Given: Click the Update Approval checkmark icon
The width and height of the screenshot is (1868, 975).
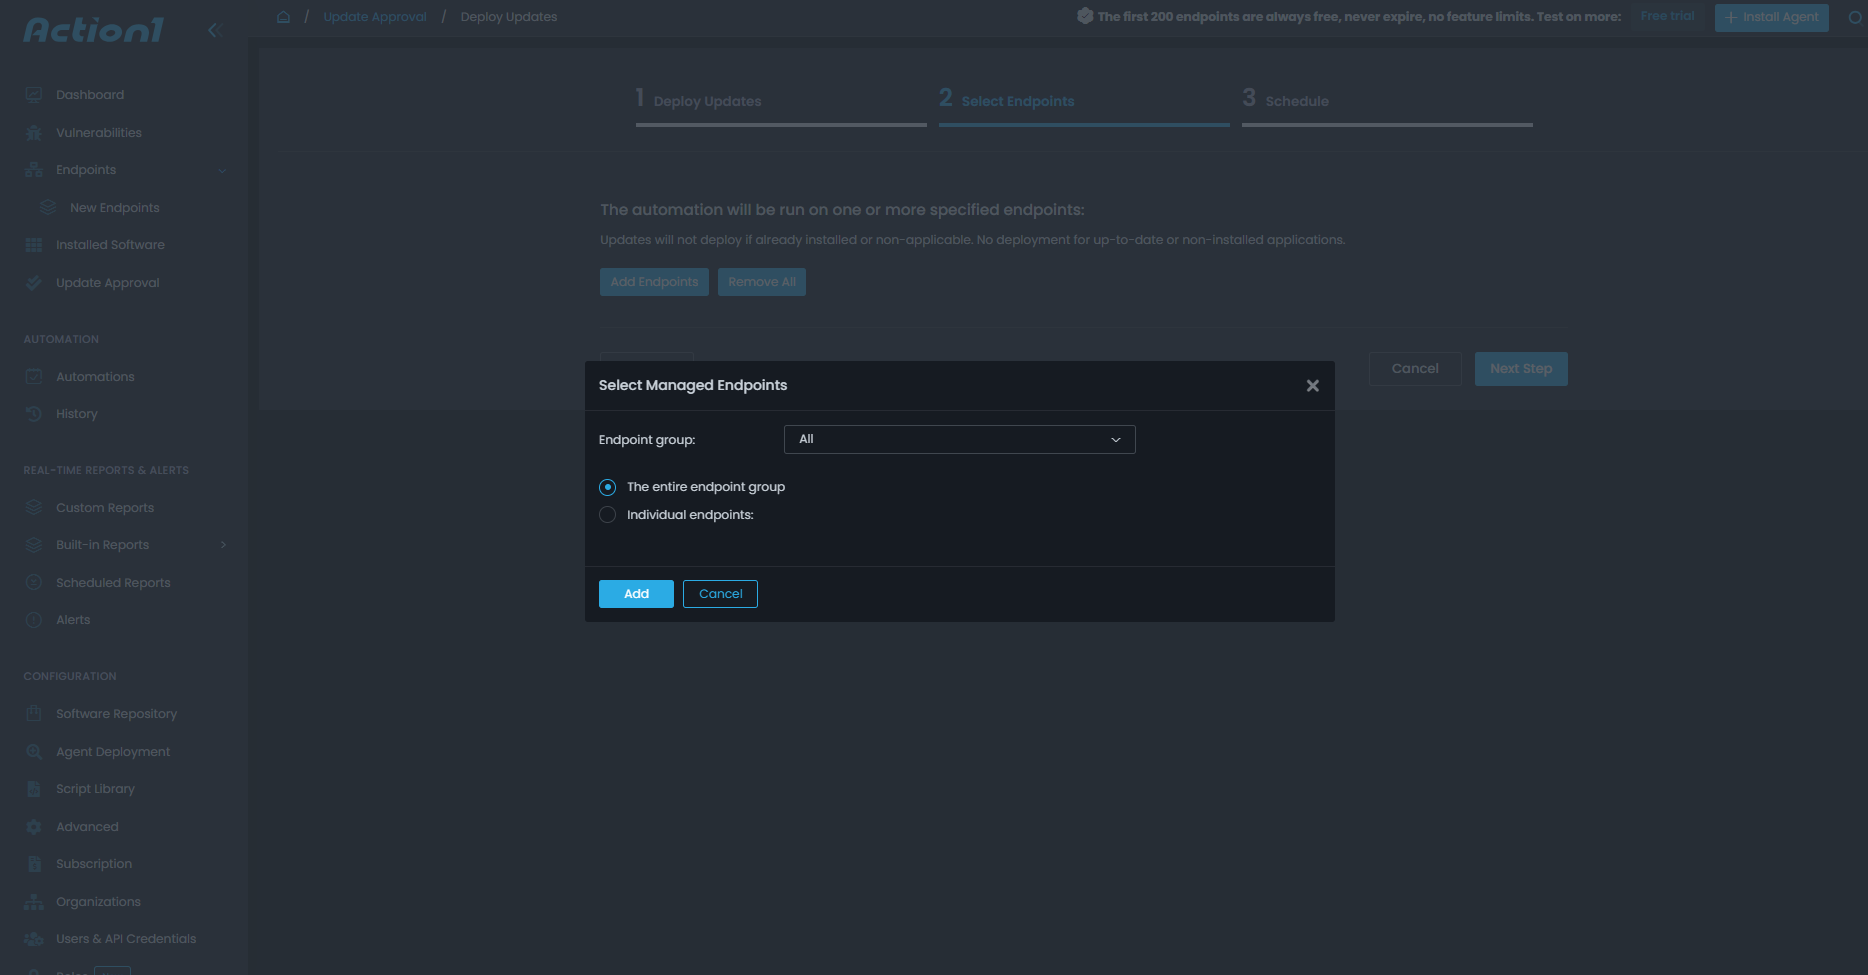Looking at the screenshot, I should [x=34, y=283].
